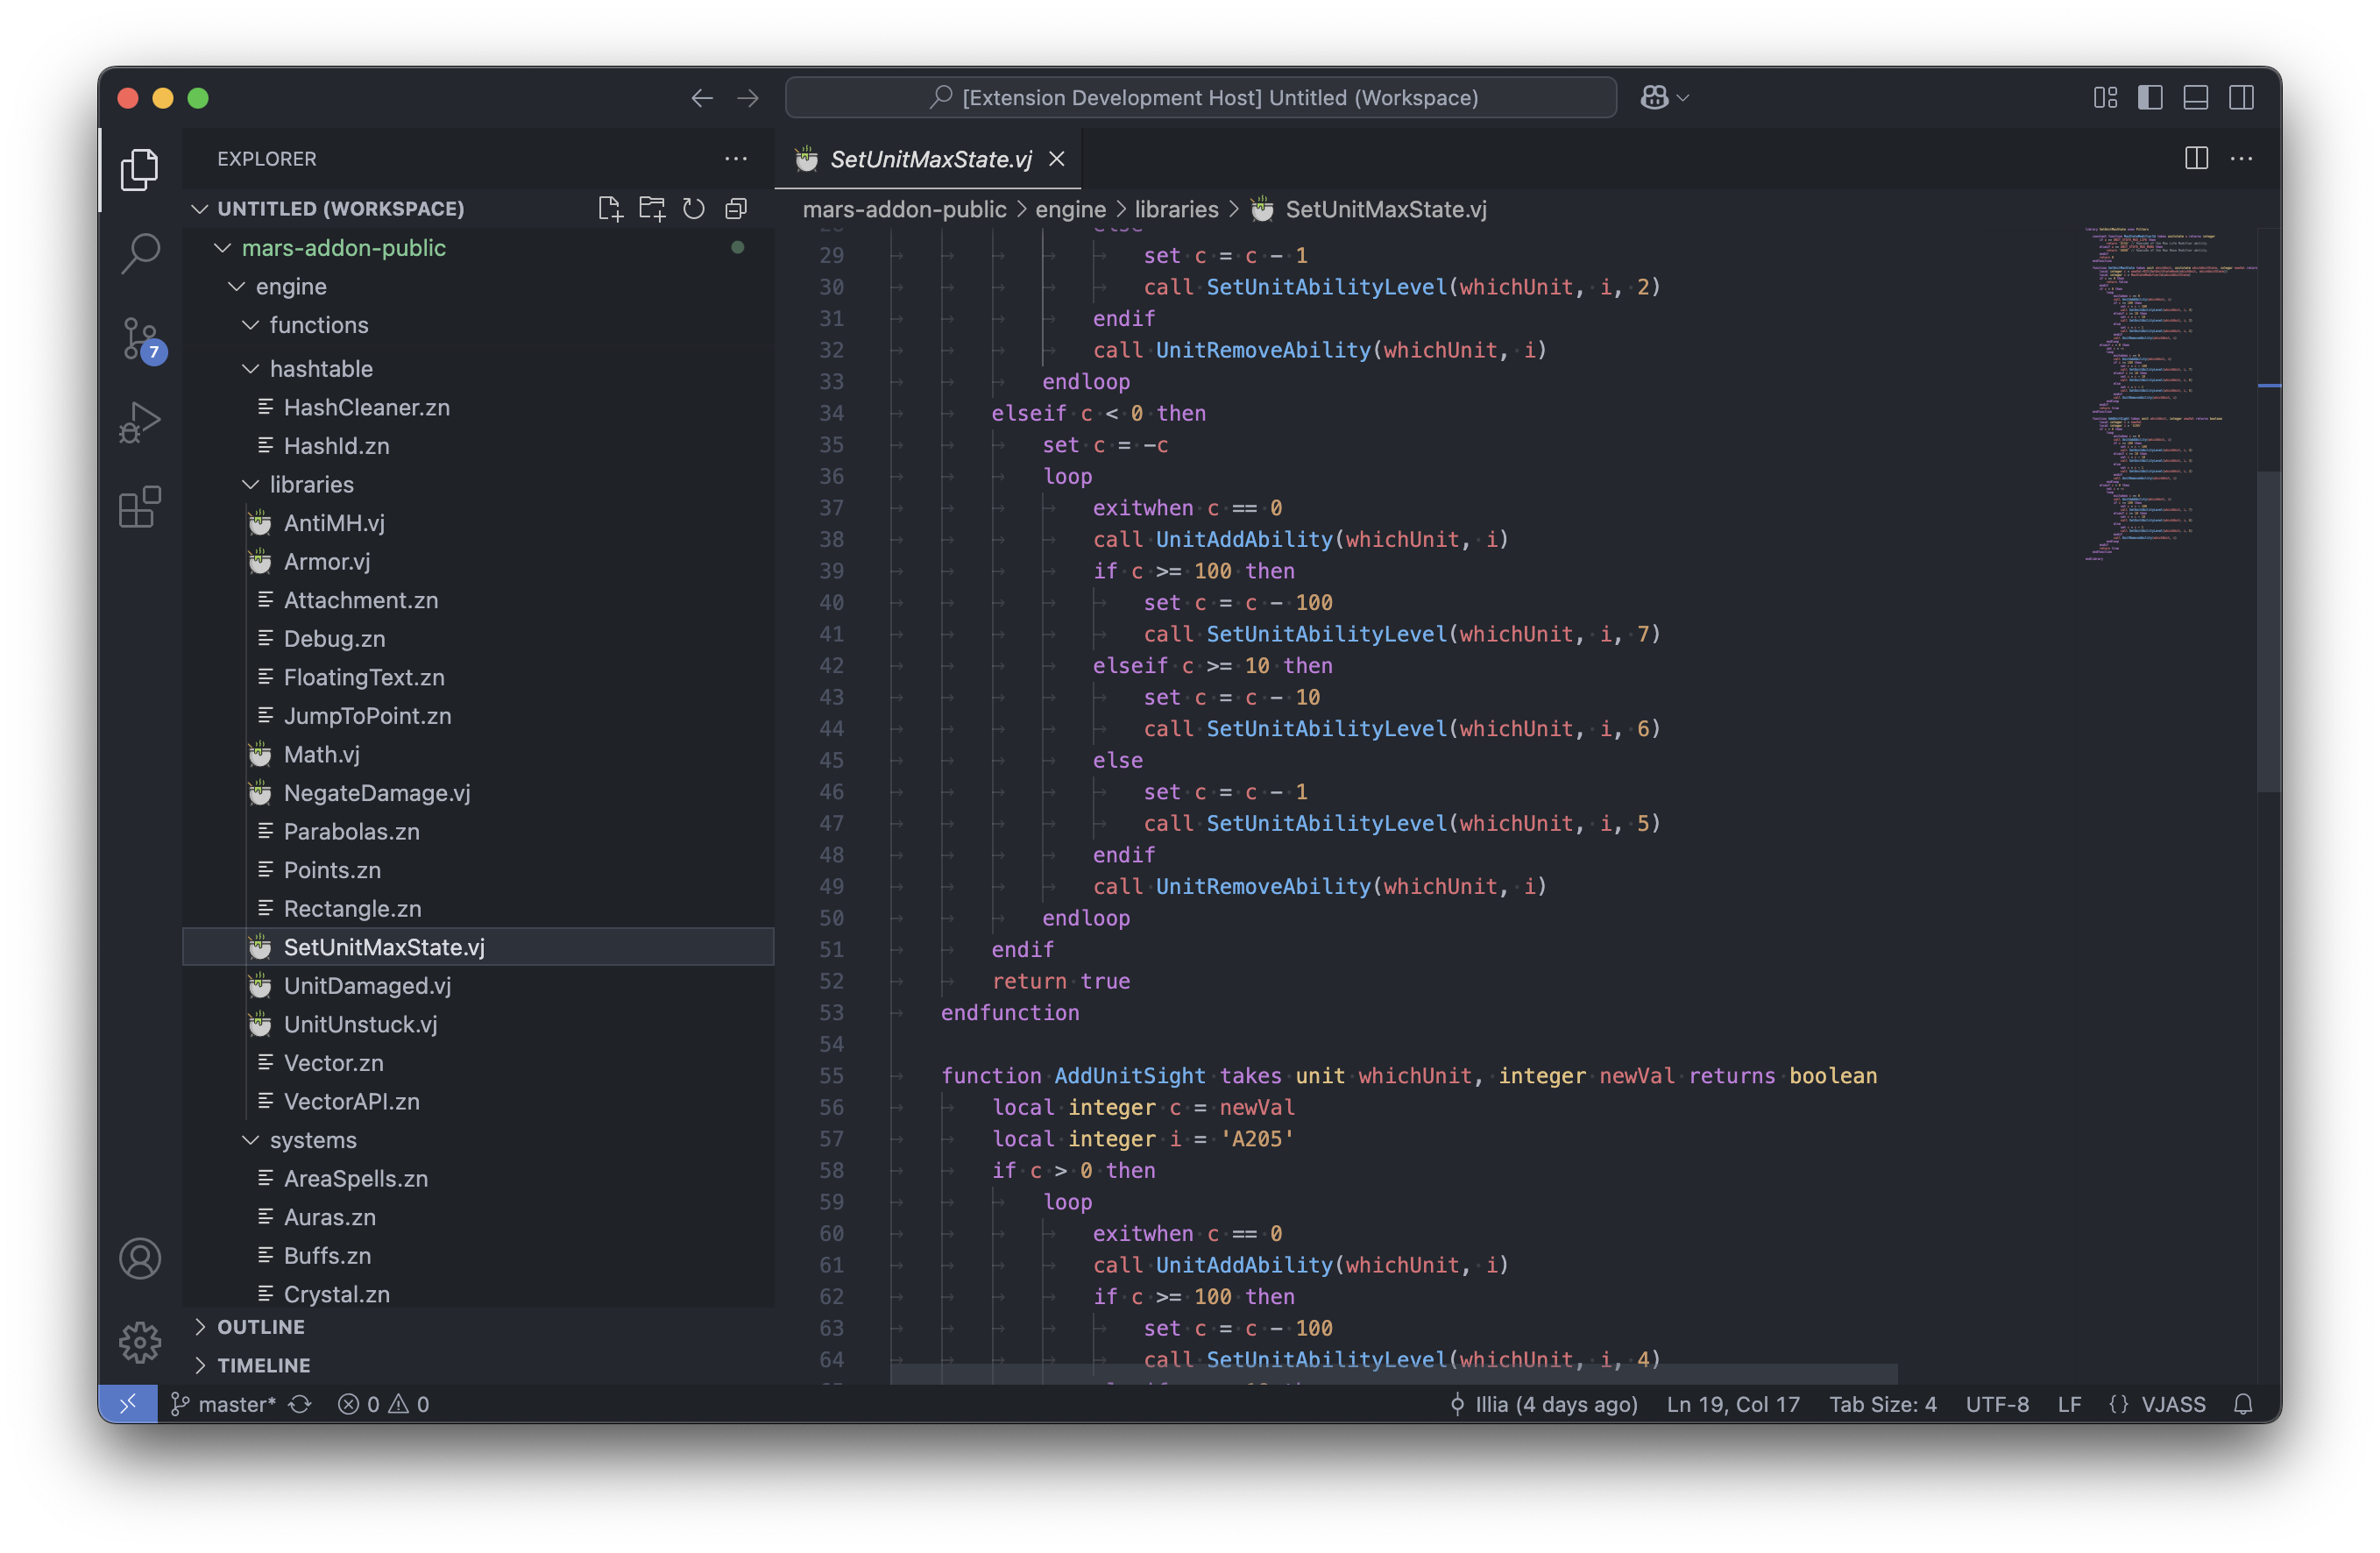Open the Extensions view

coord(139,507)
